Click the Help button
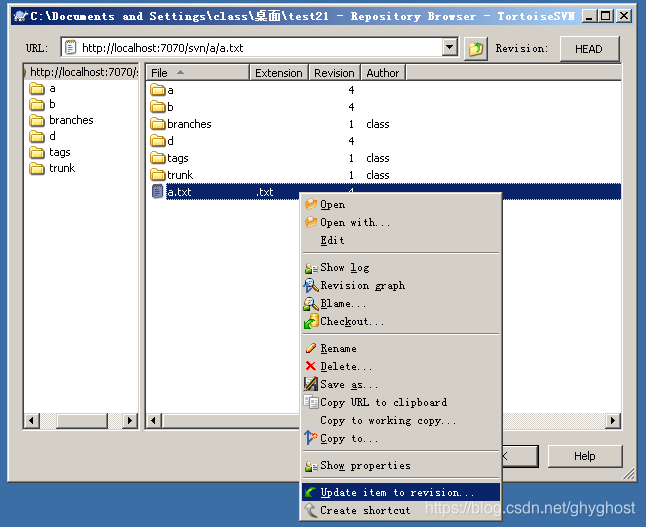Viewport: 646px width, 527px height. click(585, 456)
